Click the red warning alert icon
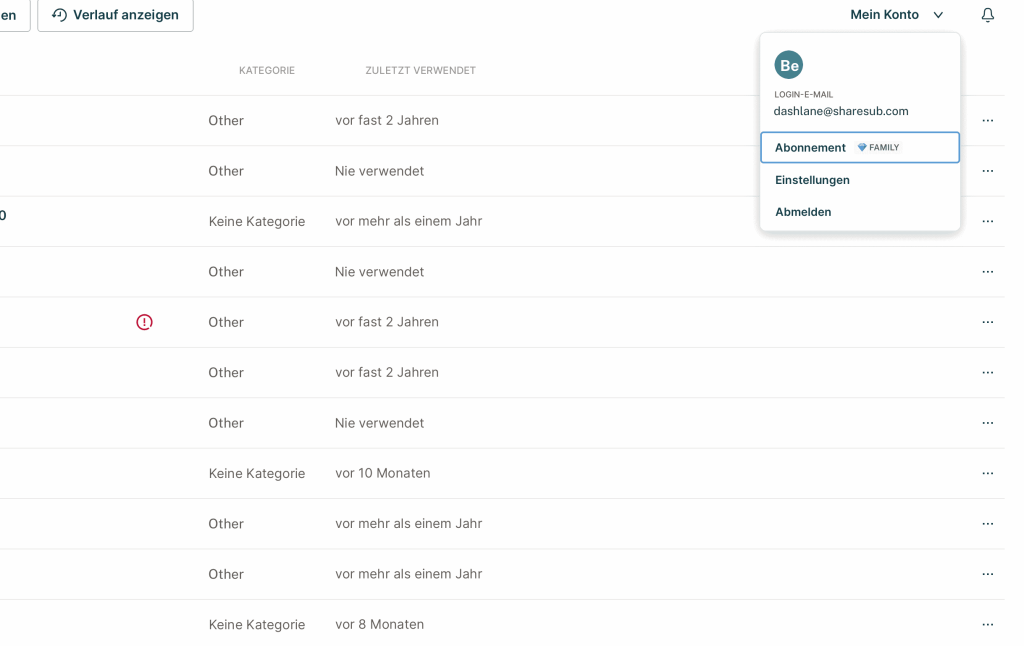1024x646 pixels. (144, 322)
